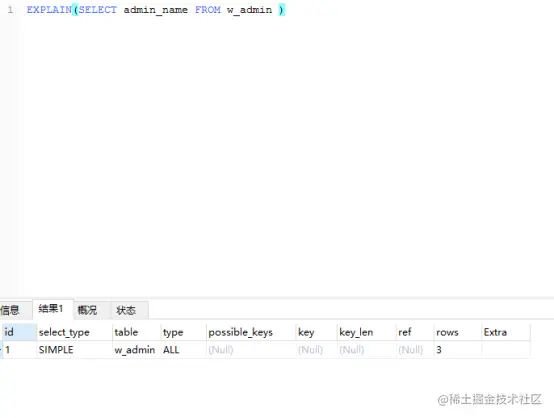
Task: Click the rows column header
Action: (x=458, y=332)
